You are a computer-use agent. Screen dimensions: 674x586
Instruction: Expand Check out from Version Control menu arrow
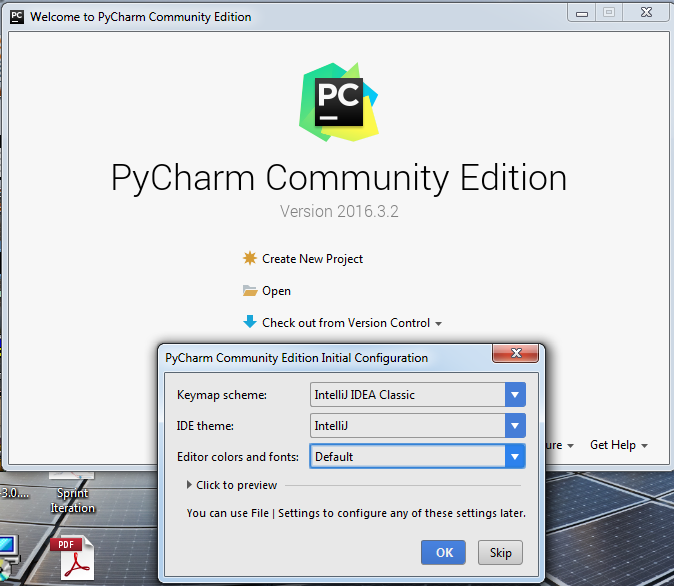coord(438,324)
